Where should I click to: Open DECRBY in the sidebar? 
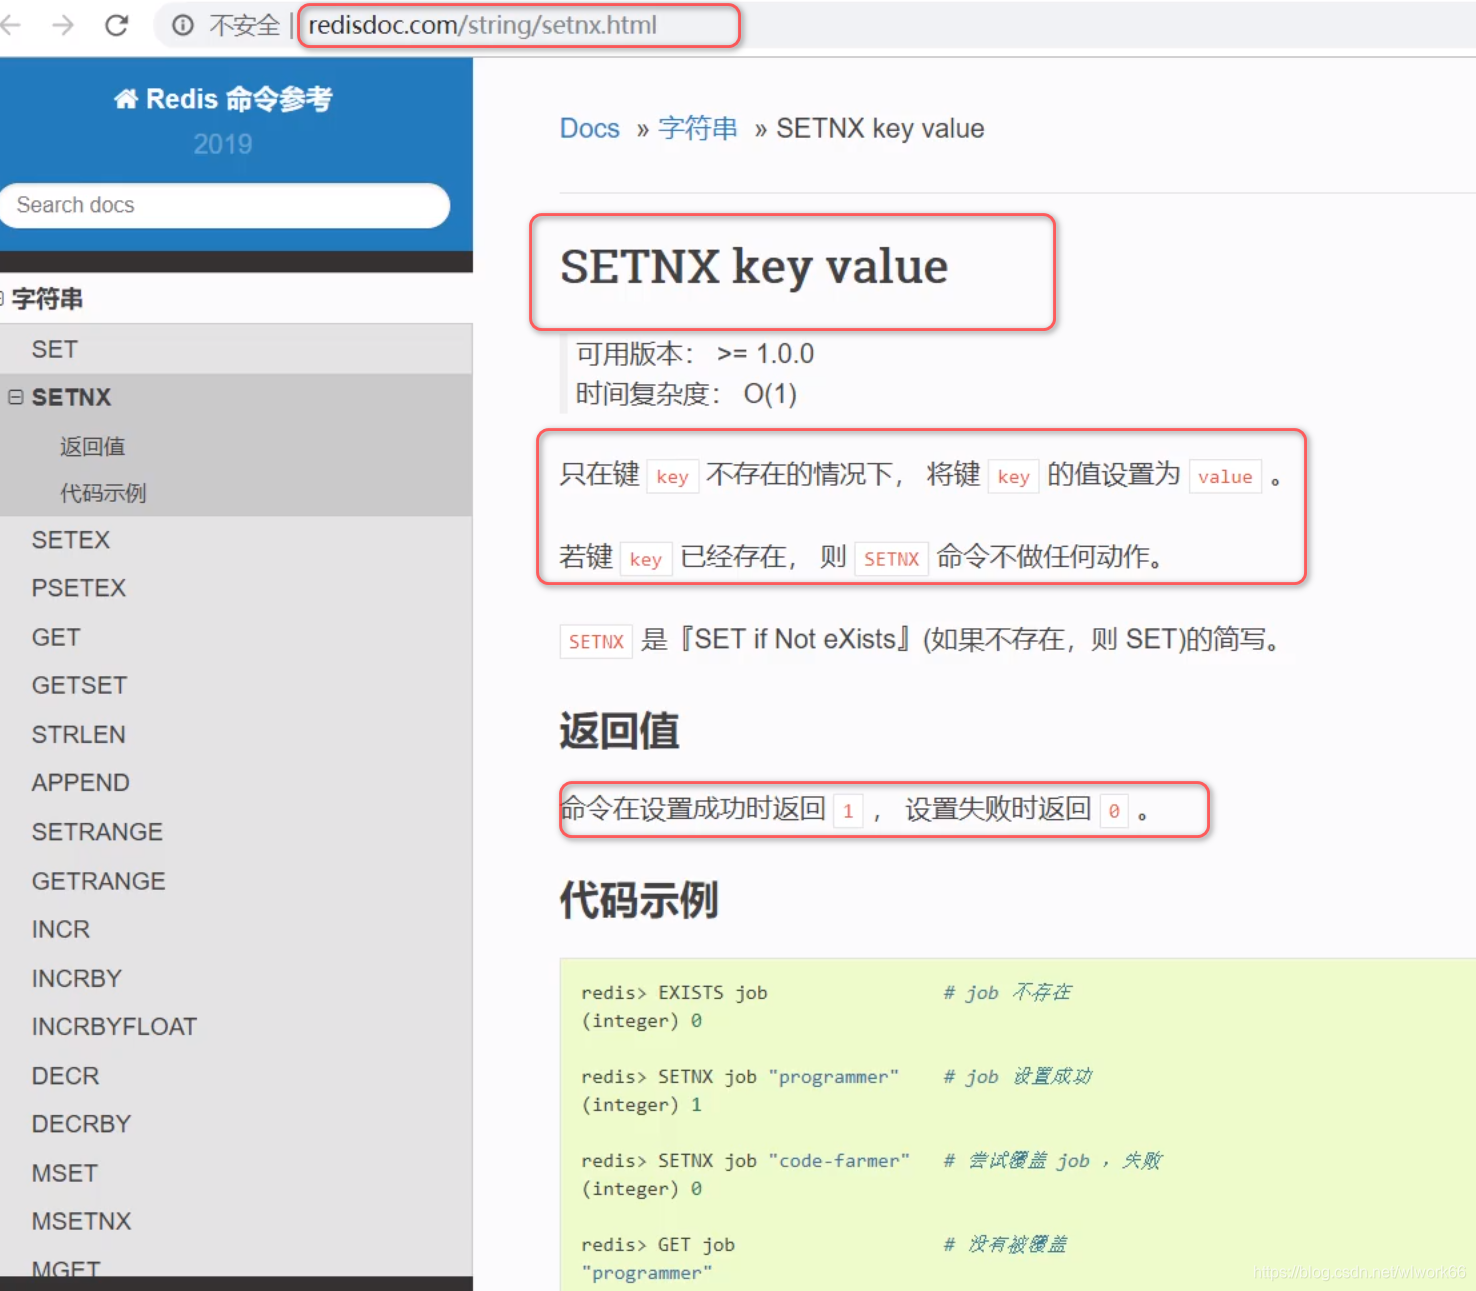[x=82, y=1124]
